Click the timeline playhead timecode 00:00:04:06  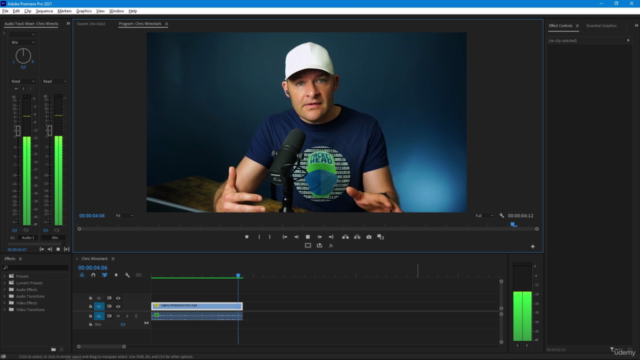[93, 268]
